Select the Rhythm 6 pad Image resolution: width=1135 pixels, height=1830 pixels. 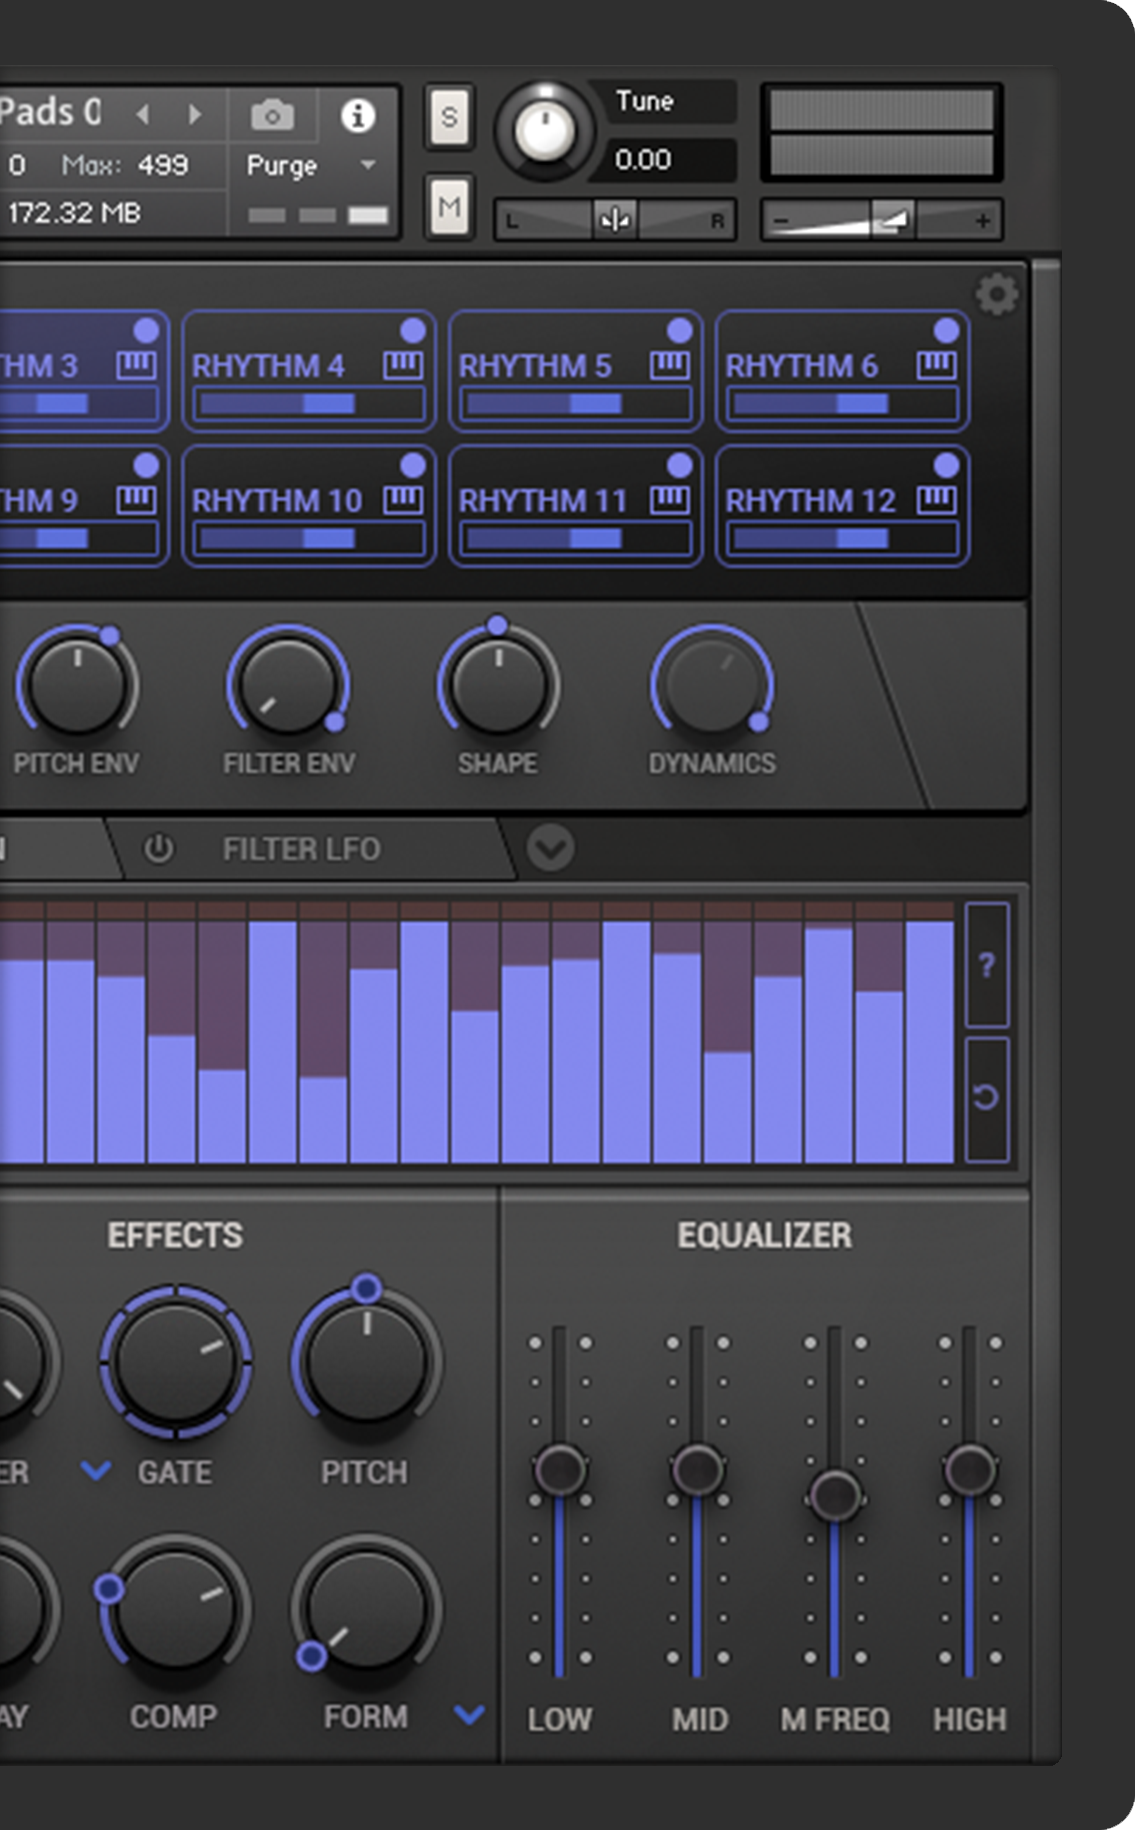(843, 370)
